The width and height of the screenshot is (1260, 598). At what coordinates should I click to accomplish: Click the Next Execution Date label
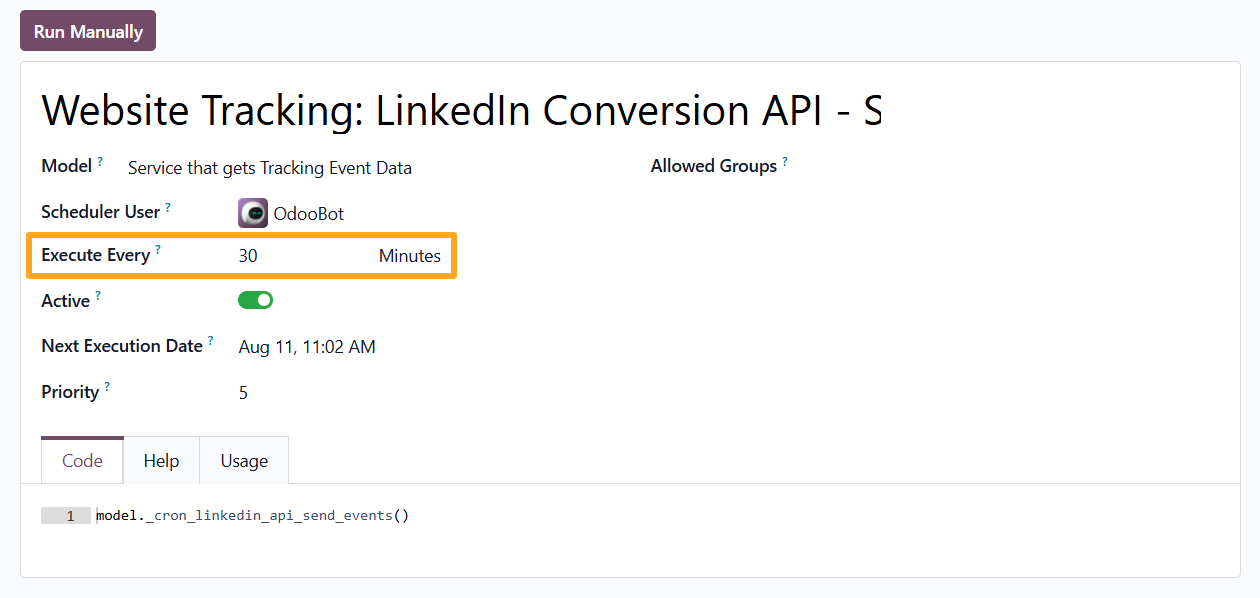pyautogui.click(x=122, y=346)
